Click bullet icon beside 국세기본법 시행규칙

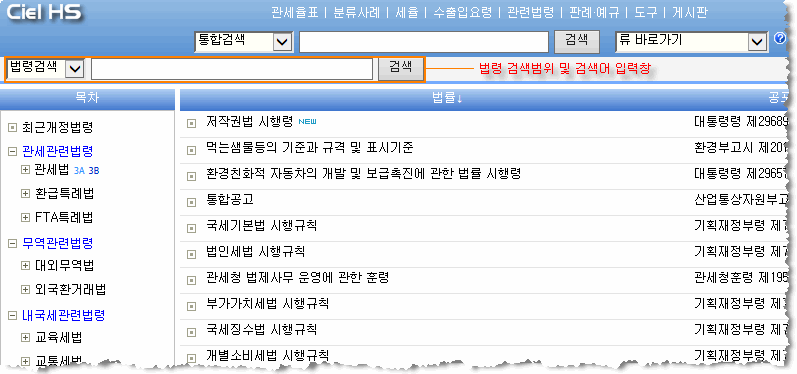[x=191, y=227]
